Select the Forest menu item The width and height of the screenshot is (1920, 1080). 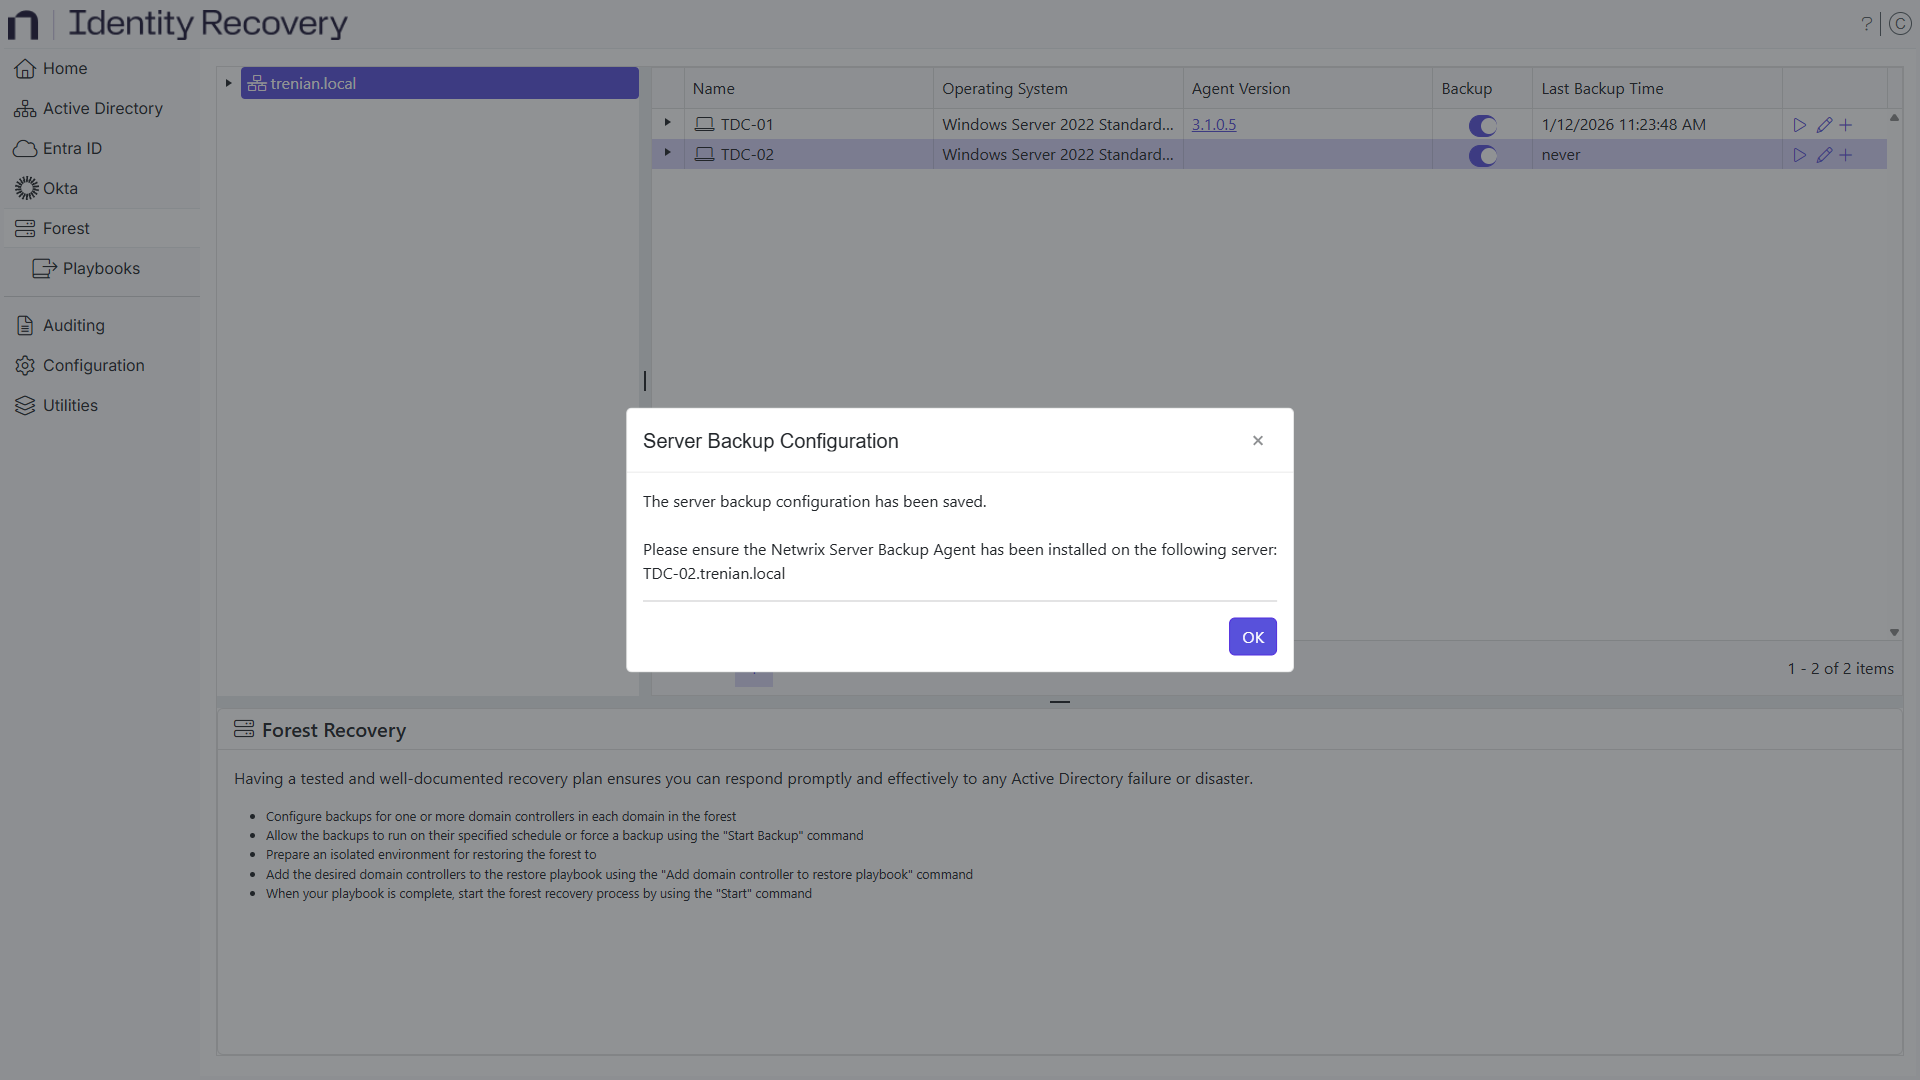[x=65, y=228]
